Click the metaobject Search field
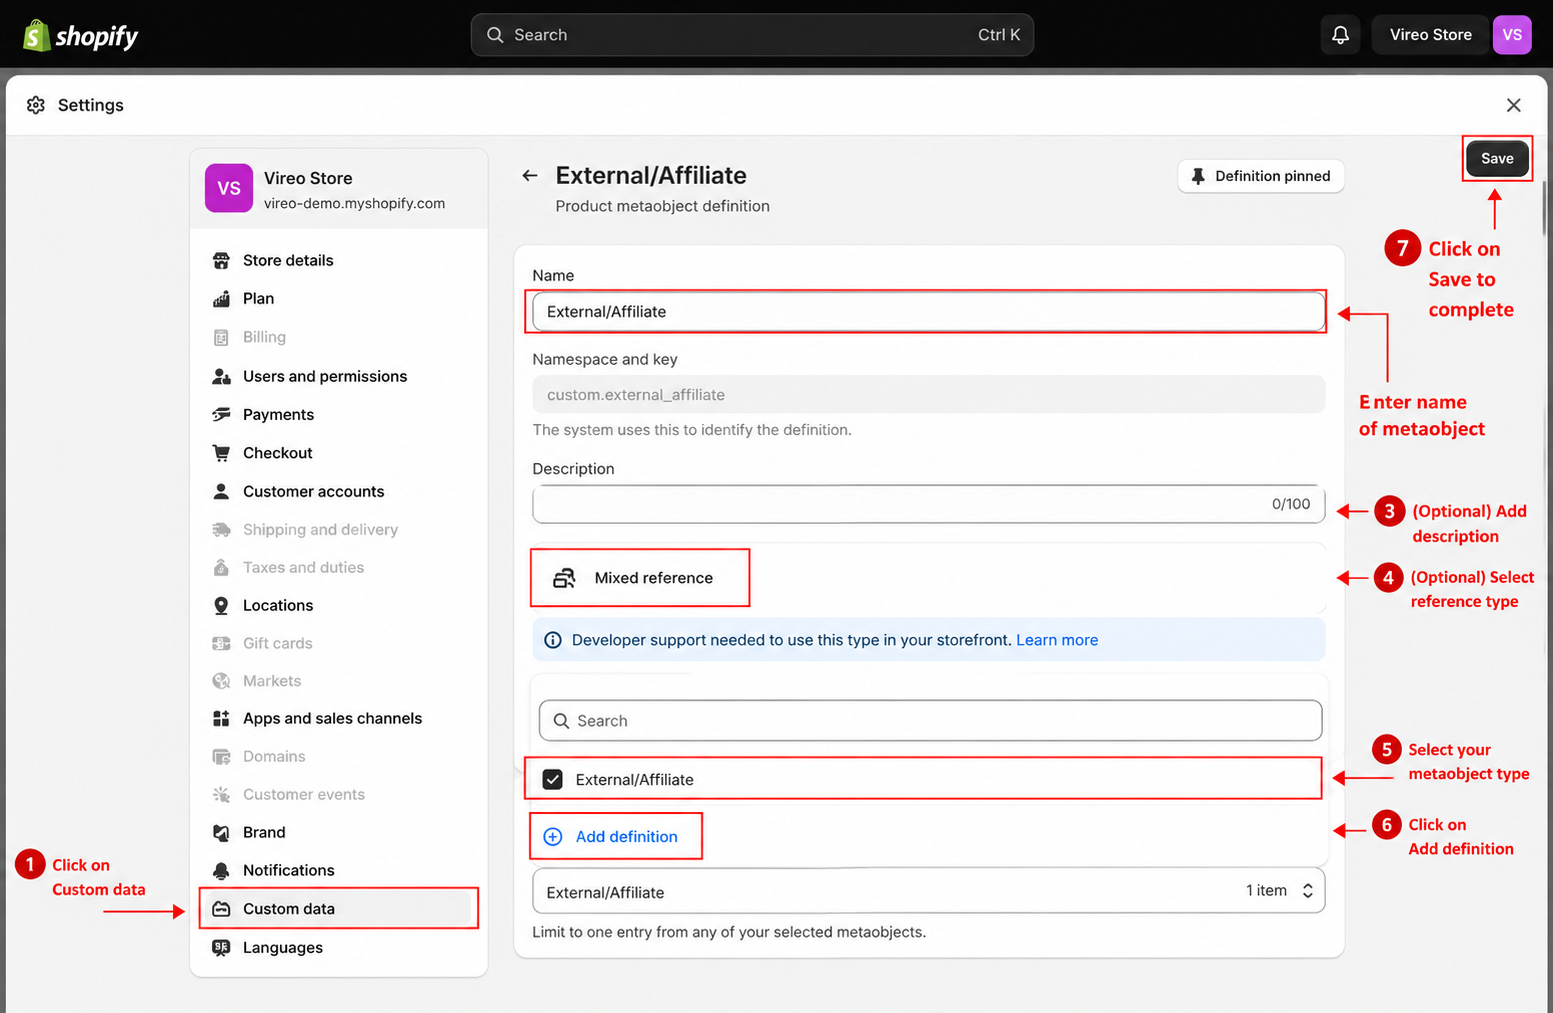The width and height of the screenshot is (1553, 1013). click(930, 721)
